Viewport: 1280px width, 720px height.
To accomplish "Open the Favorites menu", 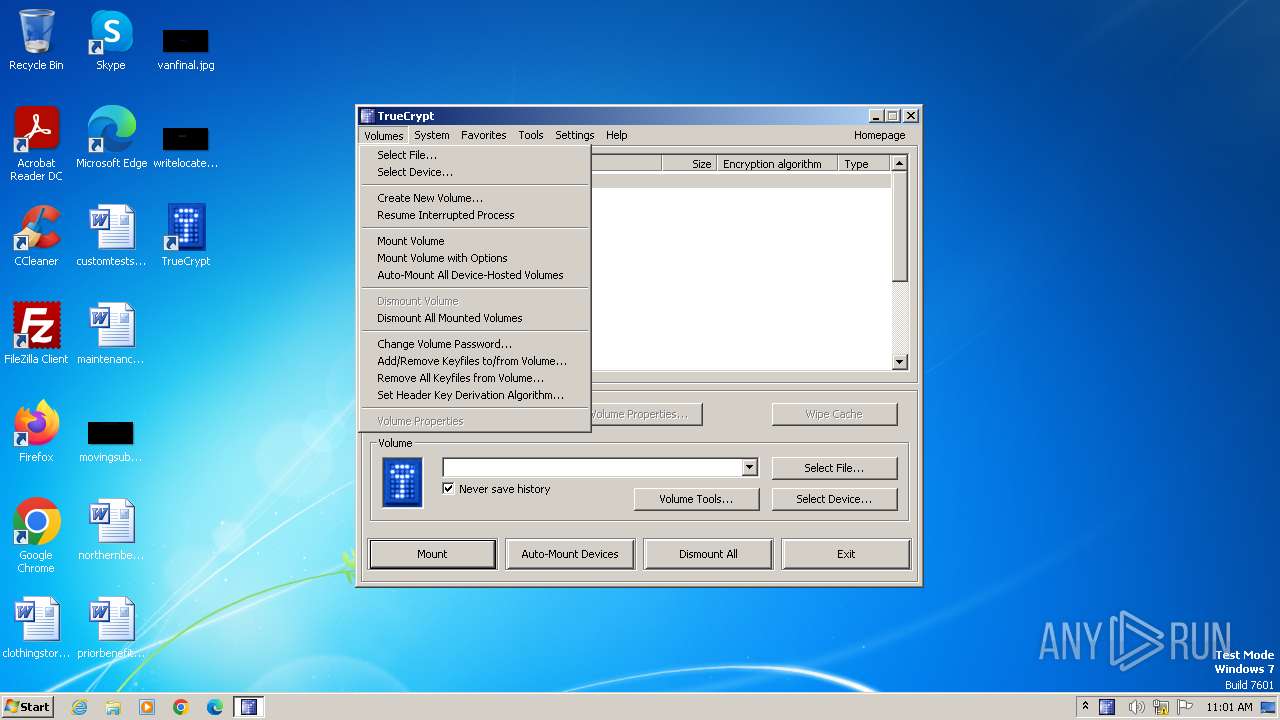I will point(484,135).
